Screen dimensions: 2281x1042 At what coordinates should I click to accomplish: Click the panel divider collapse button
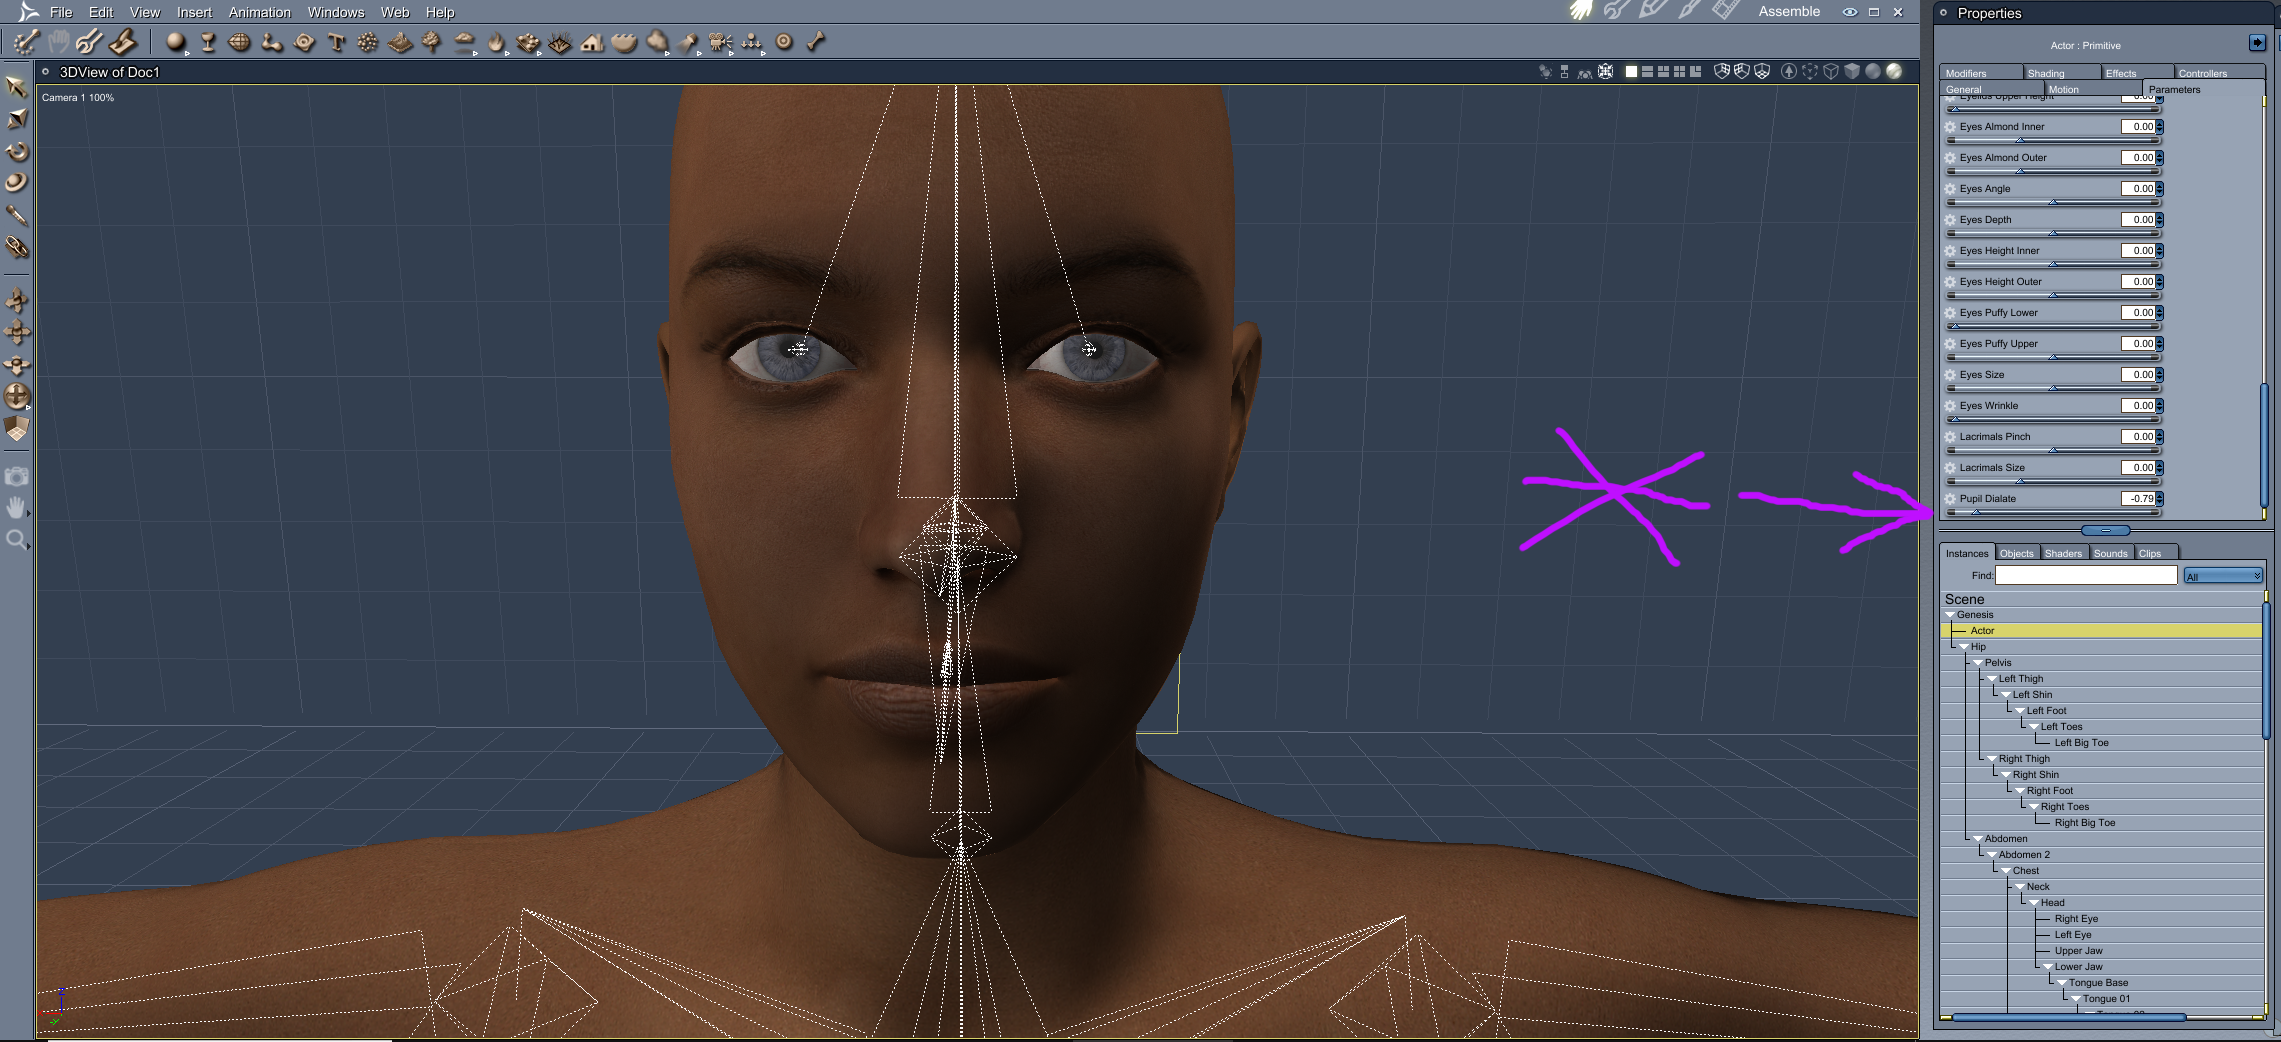(x=2106, y=530)
